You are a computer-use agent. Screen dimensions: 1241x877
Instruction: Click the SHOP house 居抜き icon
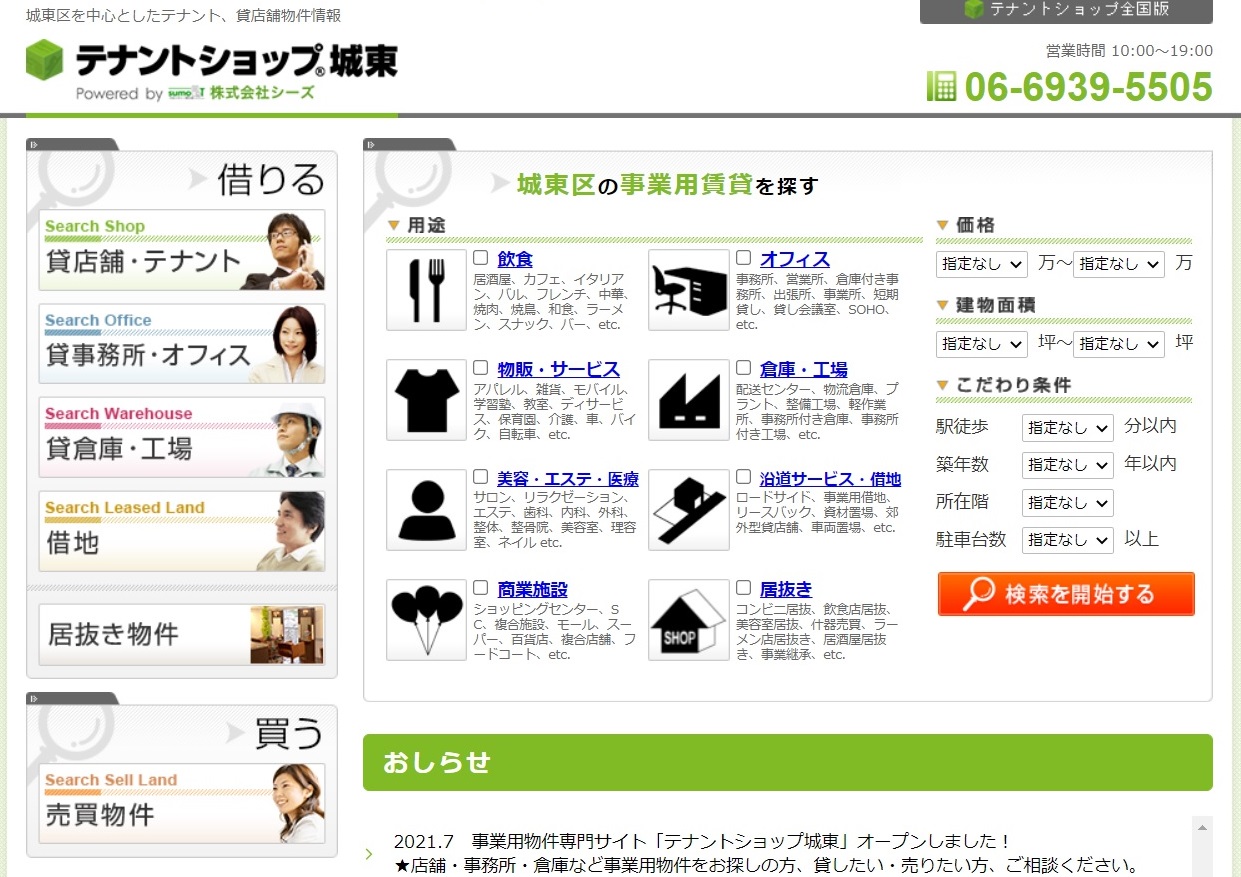point(688,620)
